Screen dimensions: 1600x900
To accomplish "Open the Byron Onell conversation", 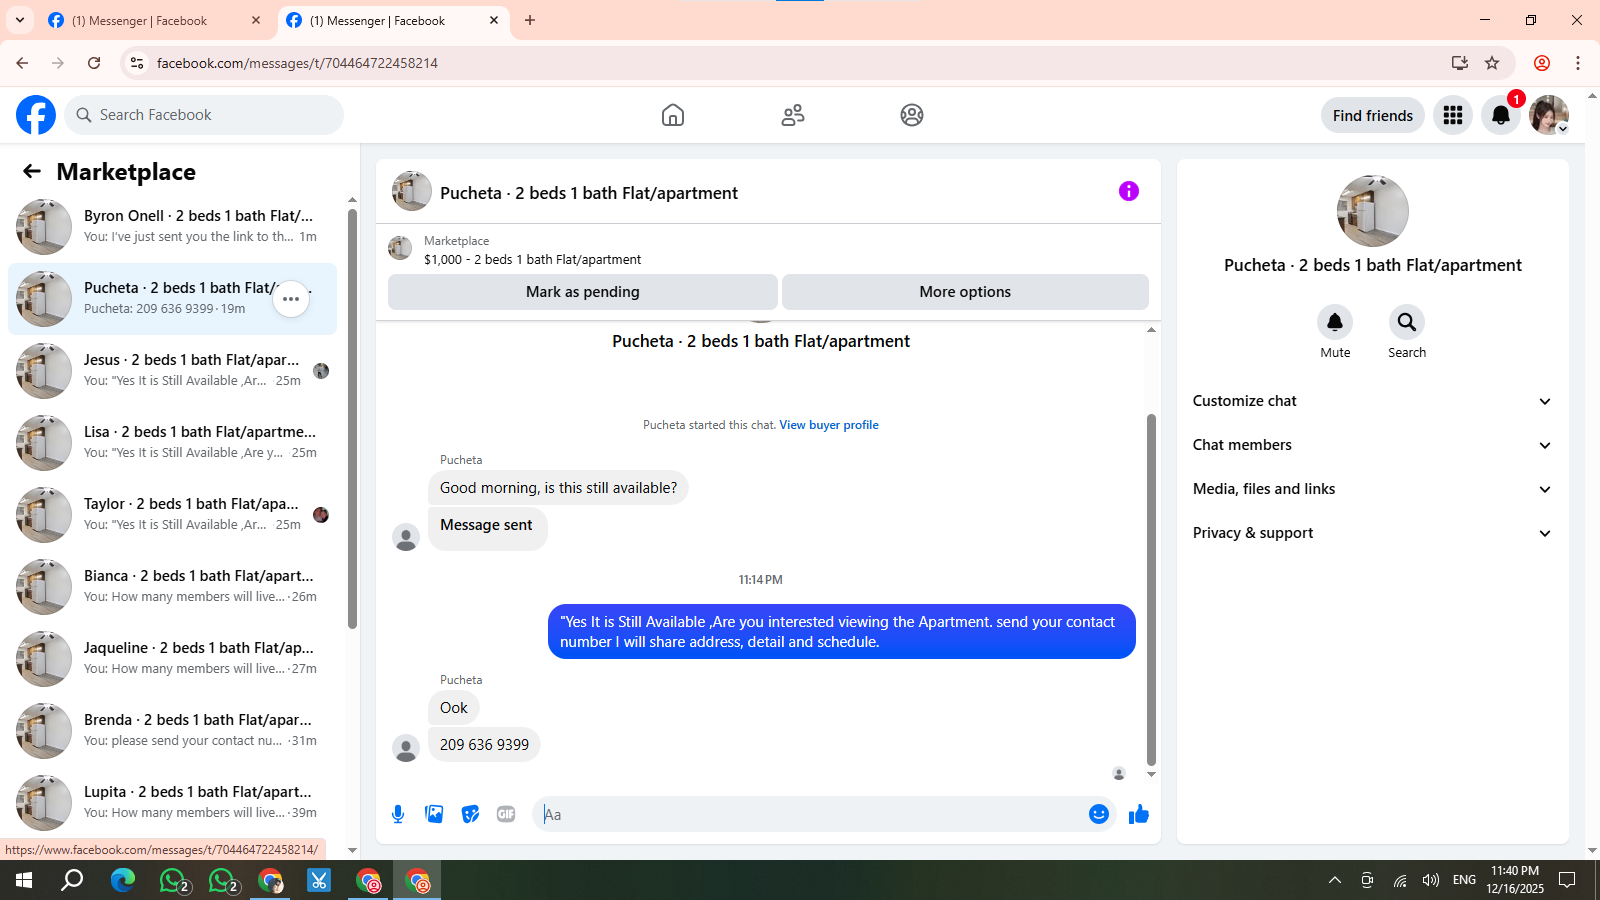I will coord(172,227).
